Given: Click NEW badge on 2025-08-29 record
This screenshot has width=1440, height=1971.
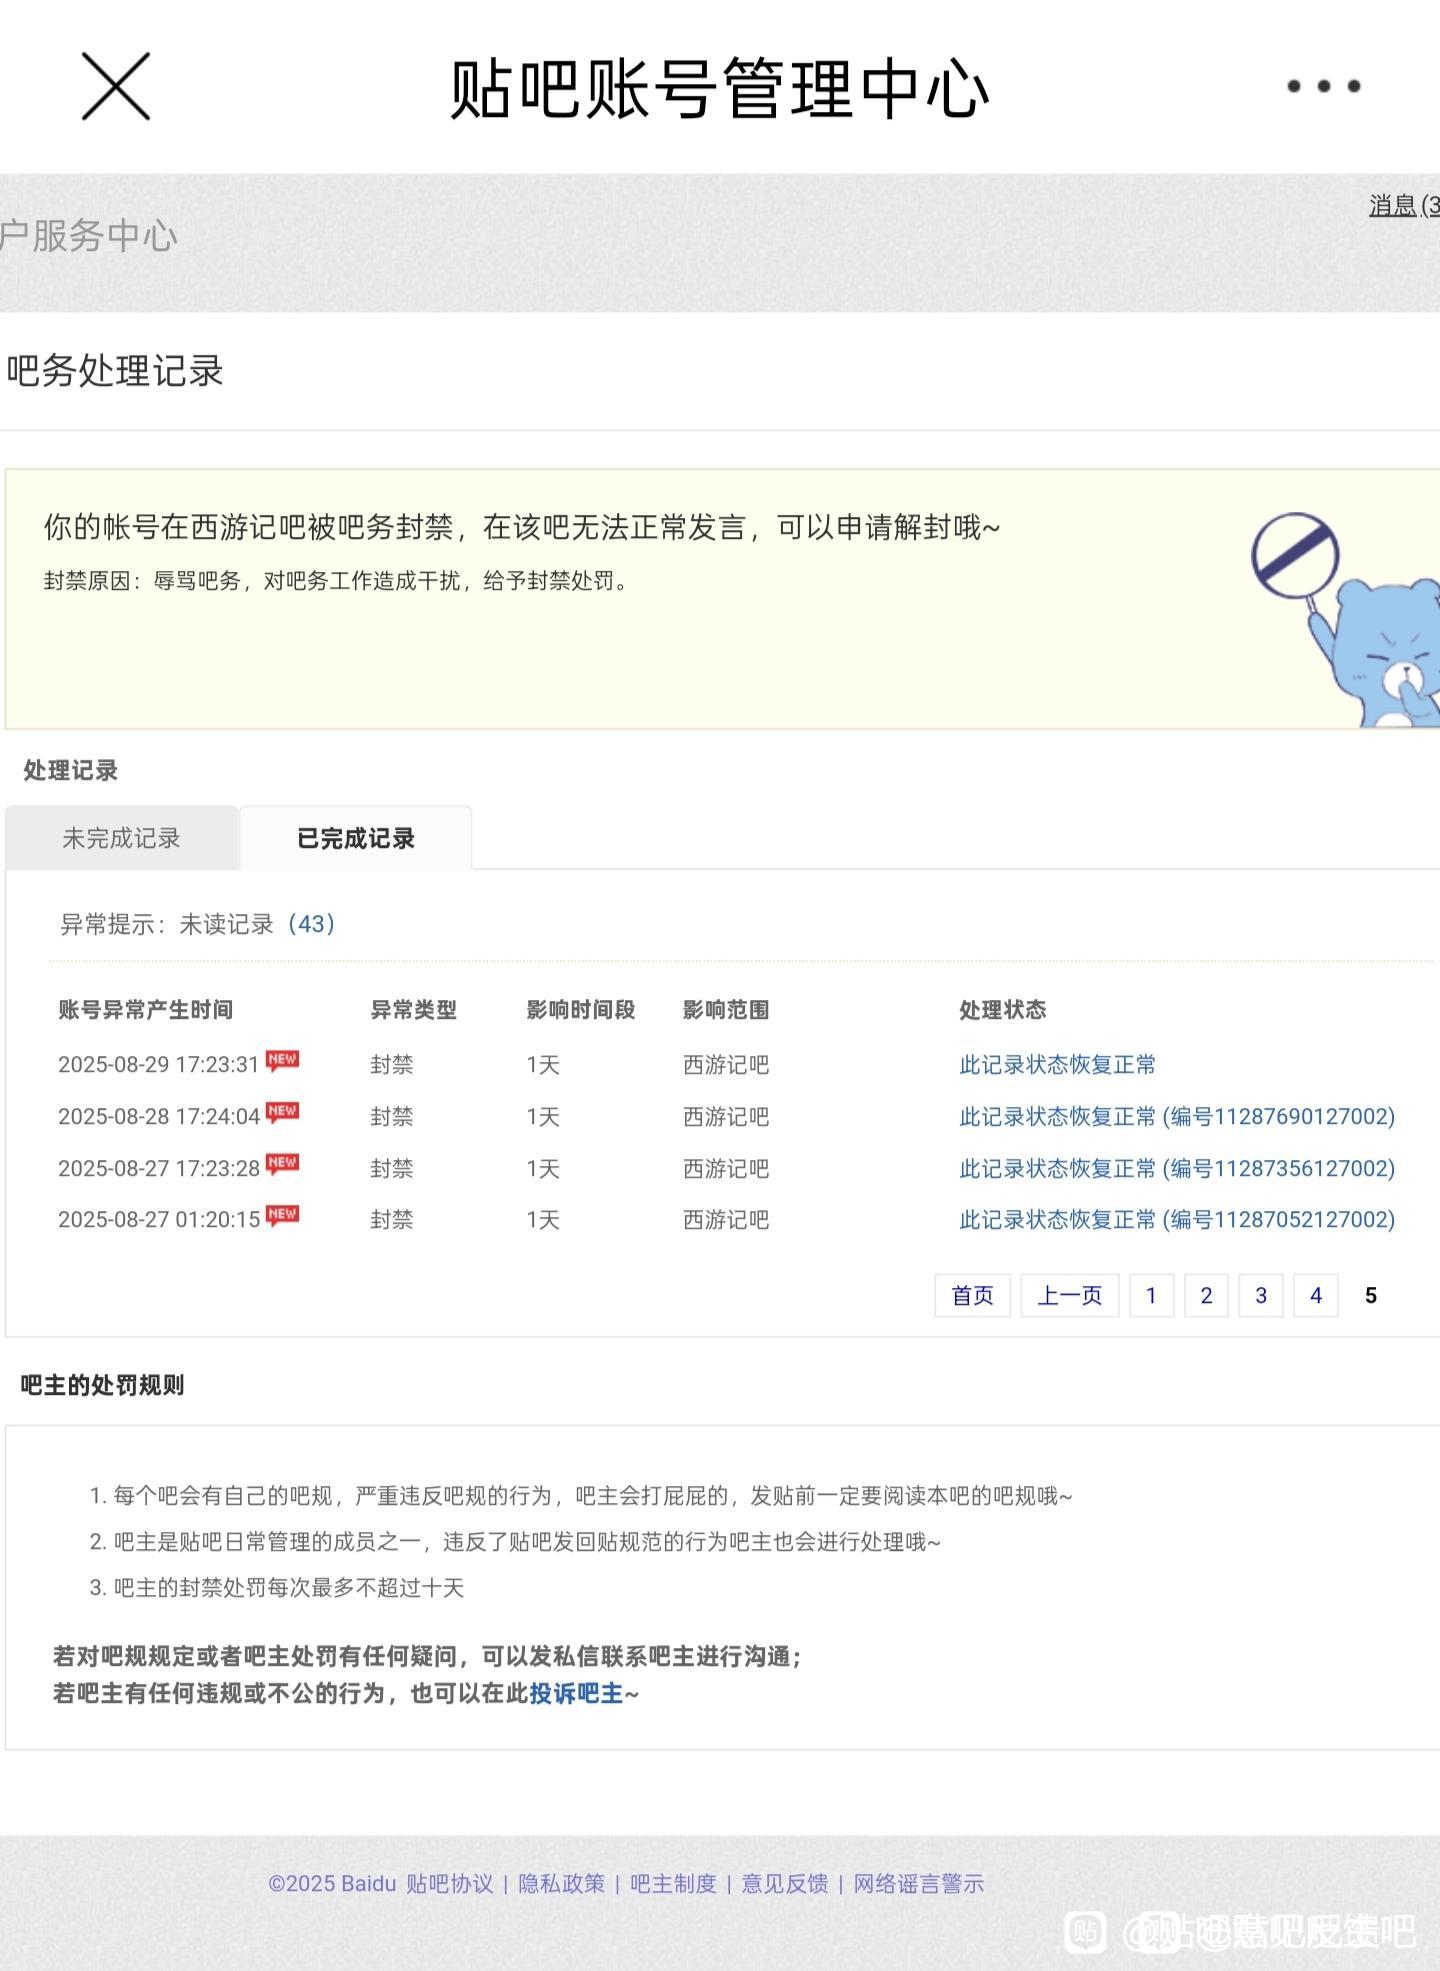Looking at the screenshot, I should tap(282, 1060).
